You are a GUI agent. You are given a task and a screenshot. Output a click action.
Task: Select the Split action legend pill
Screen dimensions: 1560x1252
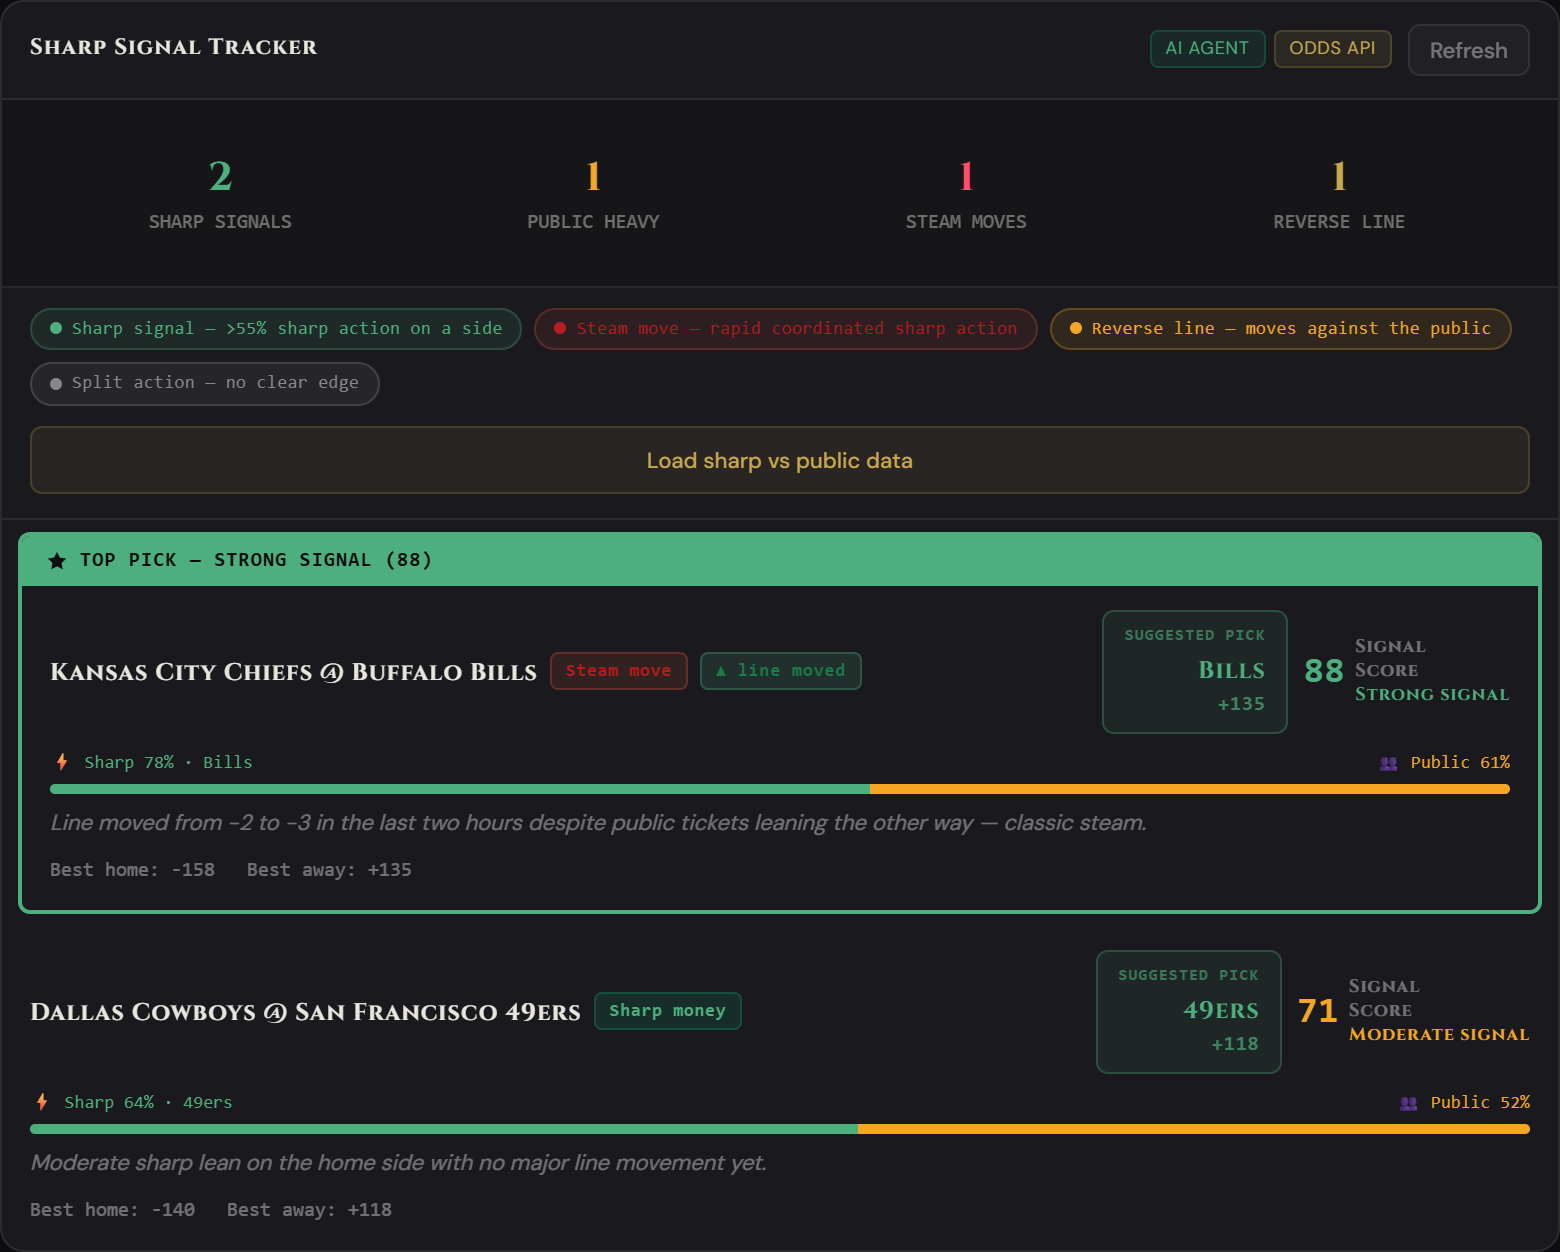pos(205,383)
